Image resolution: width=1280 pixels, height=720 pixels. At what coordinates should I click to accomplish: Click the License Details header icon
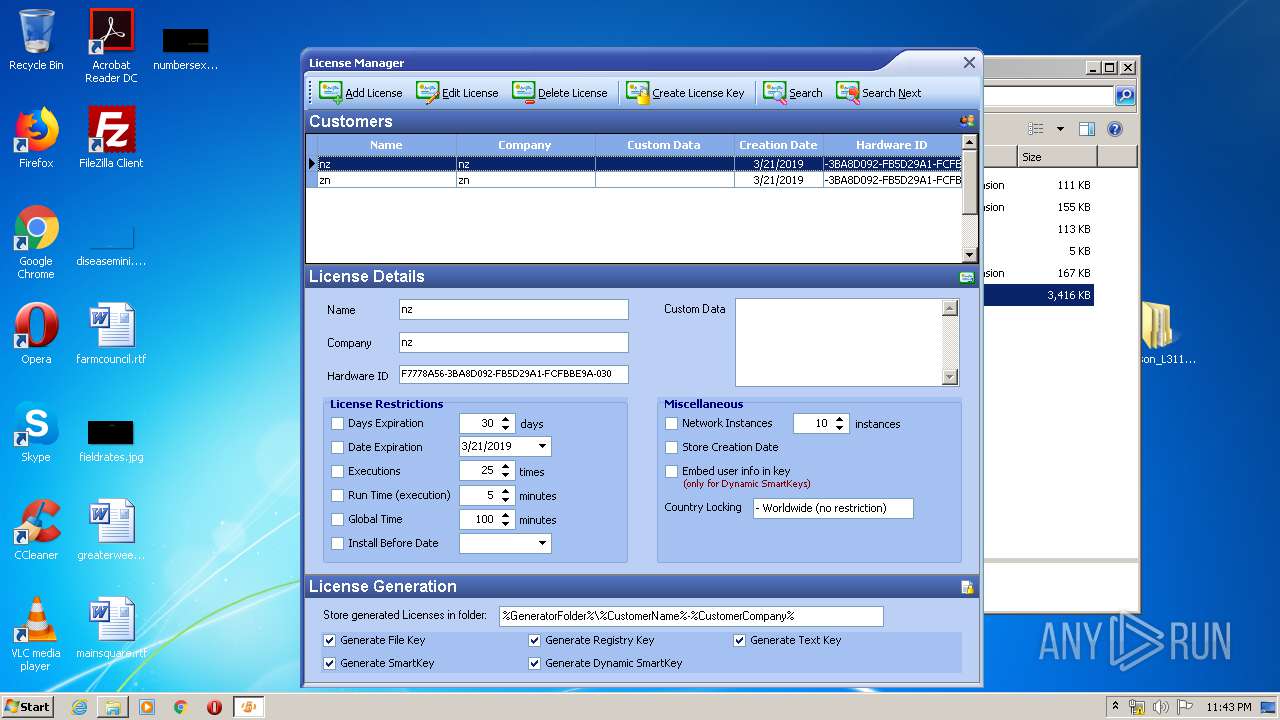967,277
